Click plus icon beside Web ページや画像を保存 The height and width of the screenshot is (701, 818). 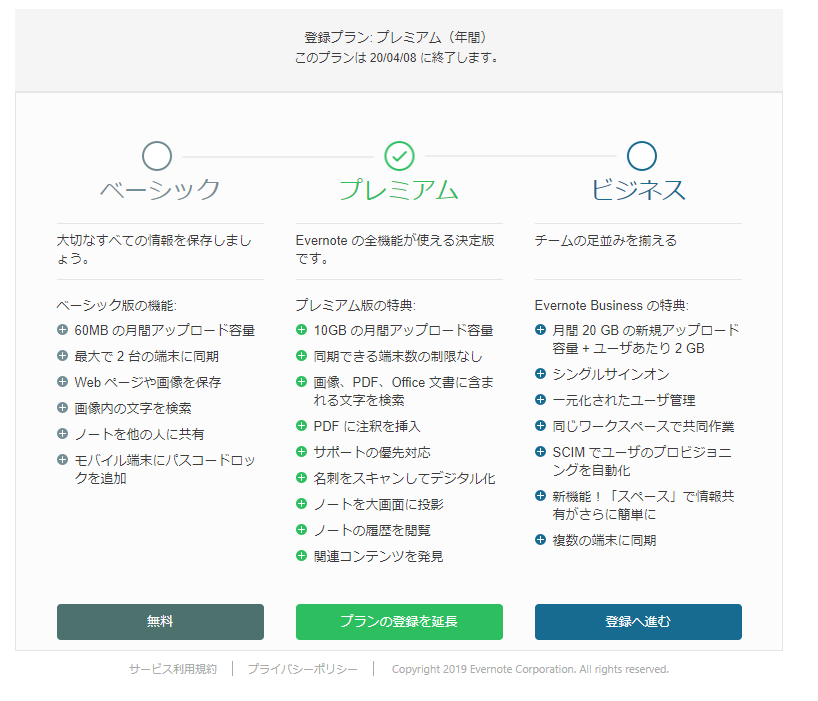click(x=63, y=382)
